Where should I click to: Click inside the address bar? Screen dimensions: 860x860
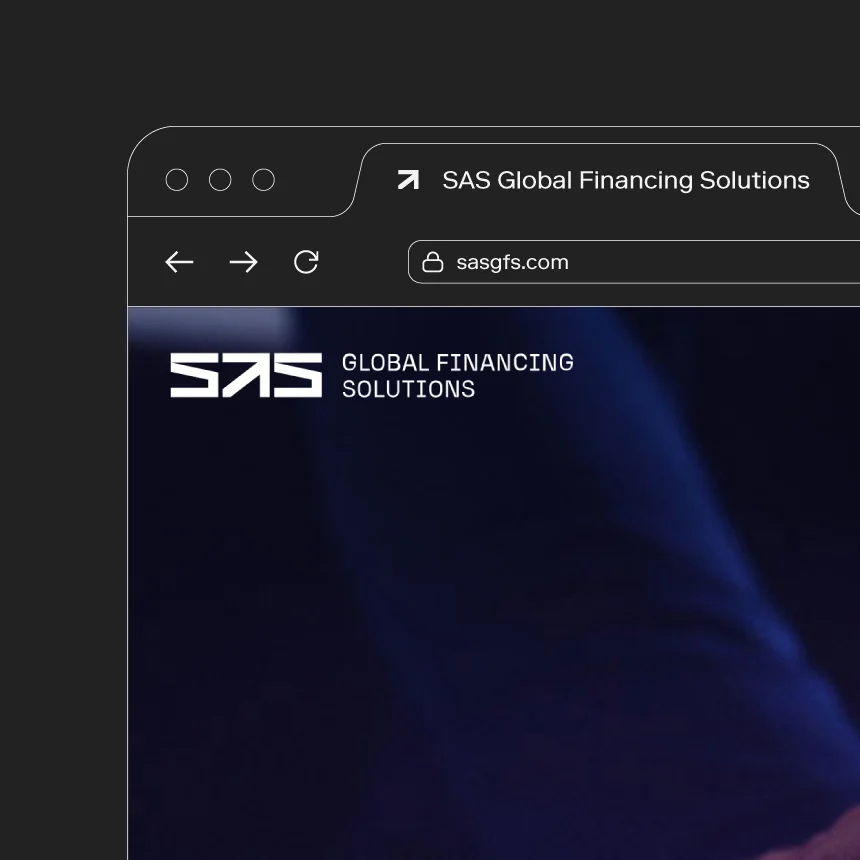tap(600, 262)
